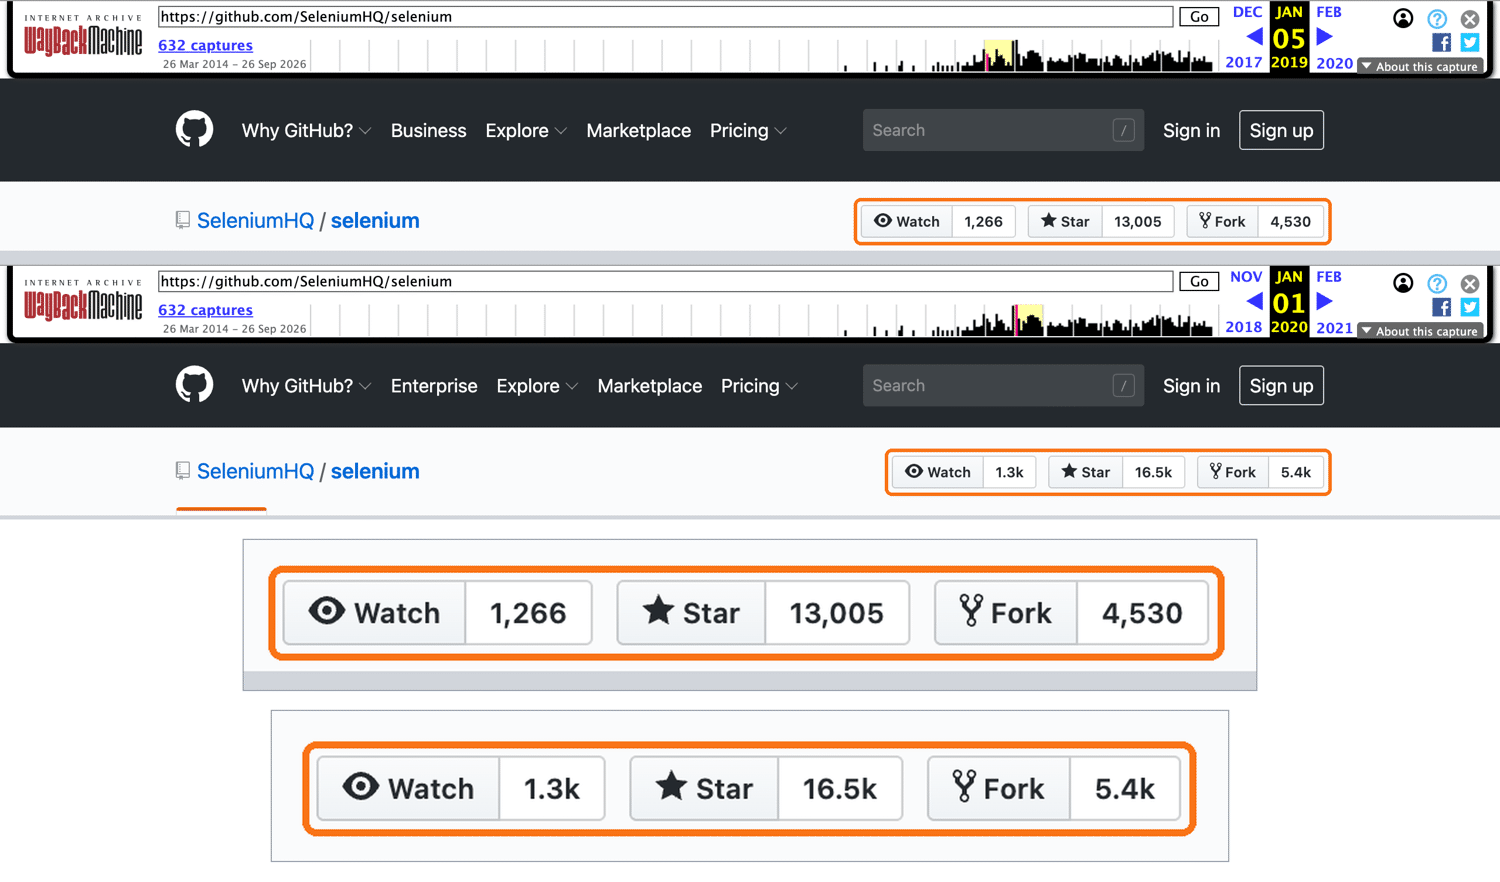This screenshot has height=882, width=1500.
Task: Click the previous-capture arrow below DEC
Action: click(x=1254, y=37)
